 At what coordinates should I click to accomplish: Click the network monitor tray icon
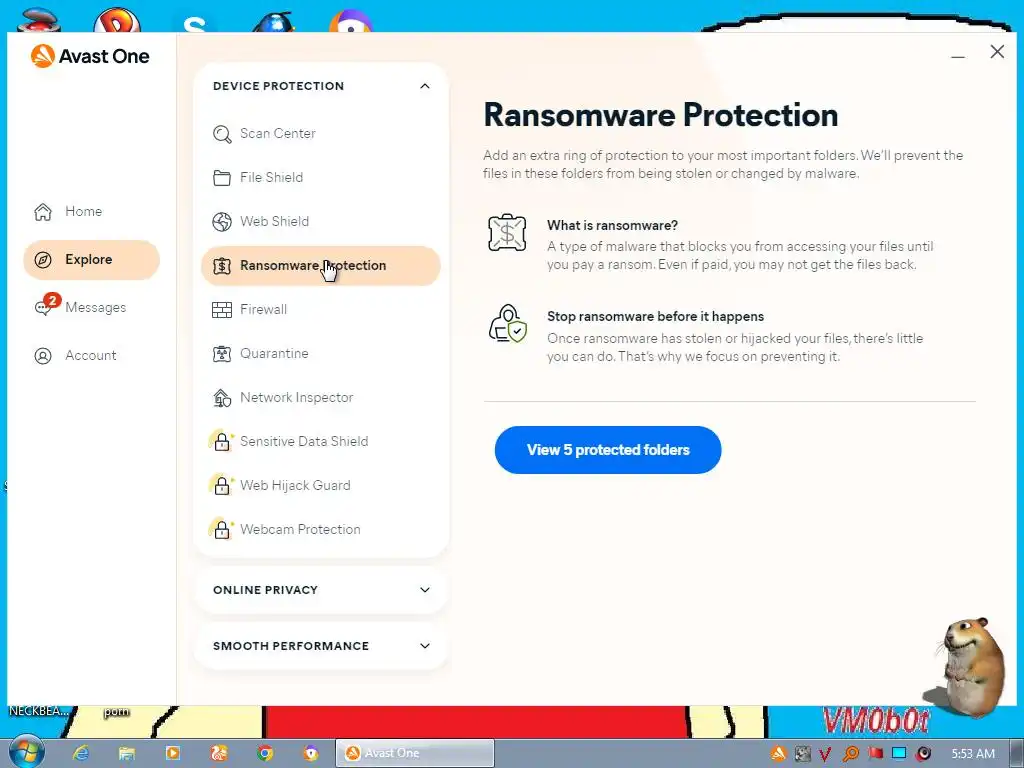point(899,754)
